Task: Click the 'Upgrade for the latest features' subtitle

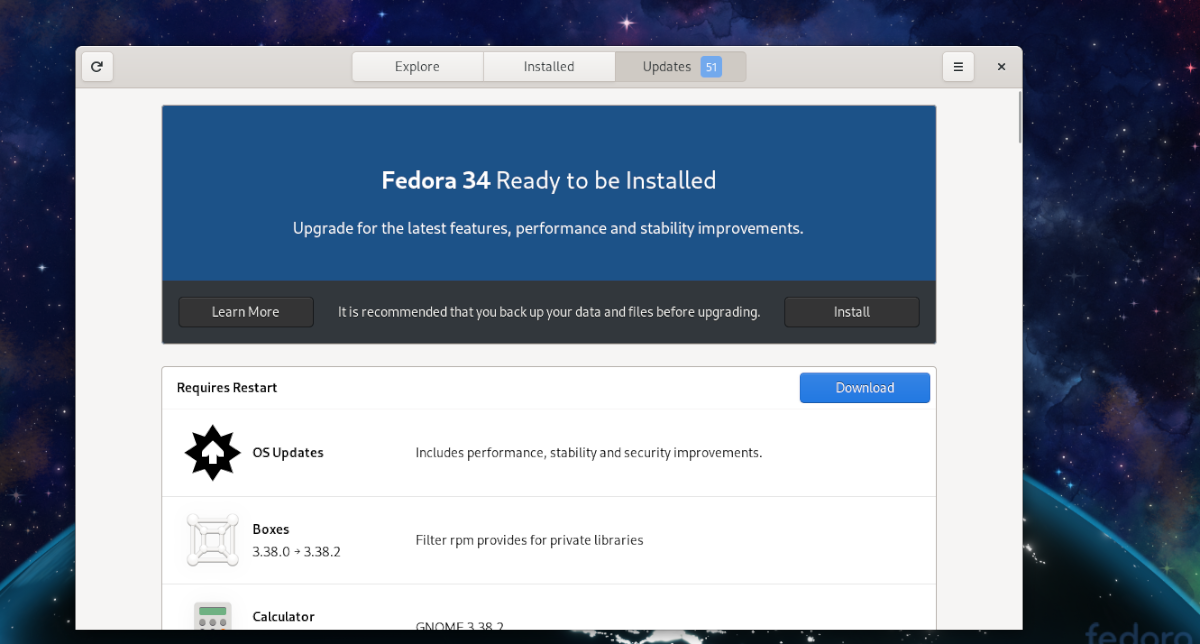Action: pos(548,229)
